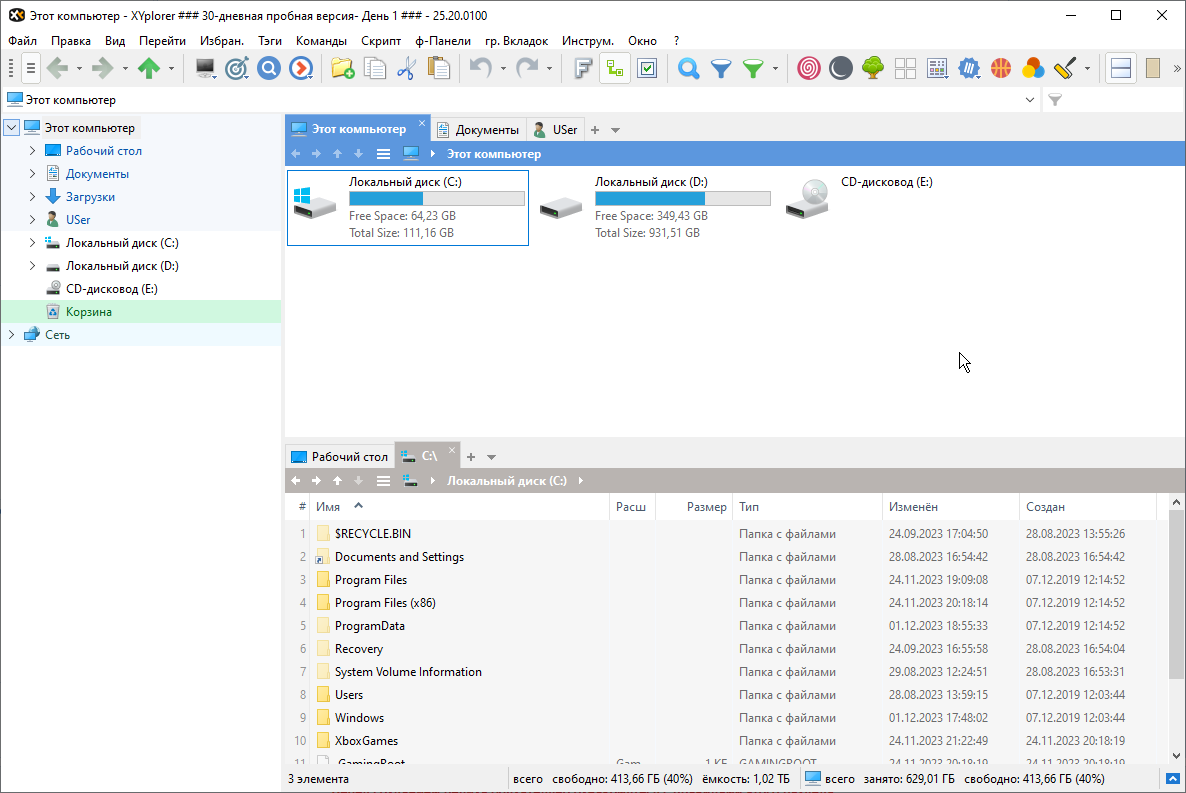Click the Локальный диск (D:) usage bar
Viewport: 1186px width, 793px height.
(x=682, y=198)
